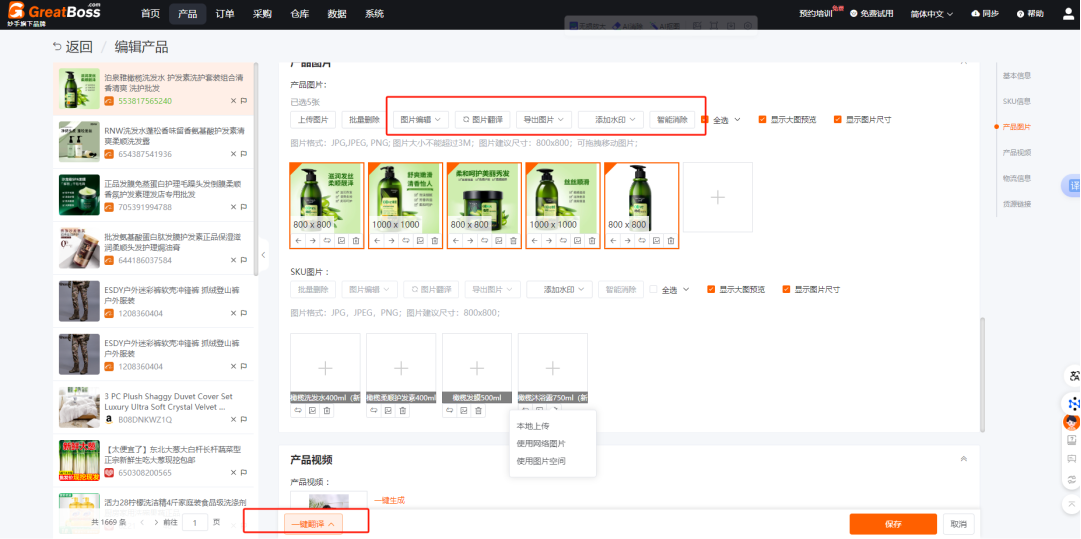This screenshot has height=539, width=1081.
Task: Open 图片编辑 dropdown for product images
Action: [420, 119]
